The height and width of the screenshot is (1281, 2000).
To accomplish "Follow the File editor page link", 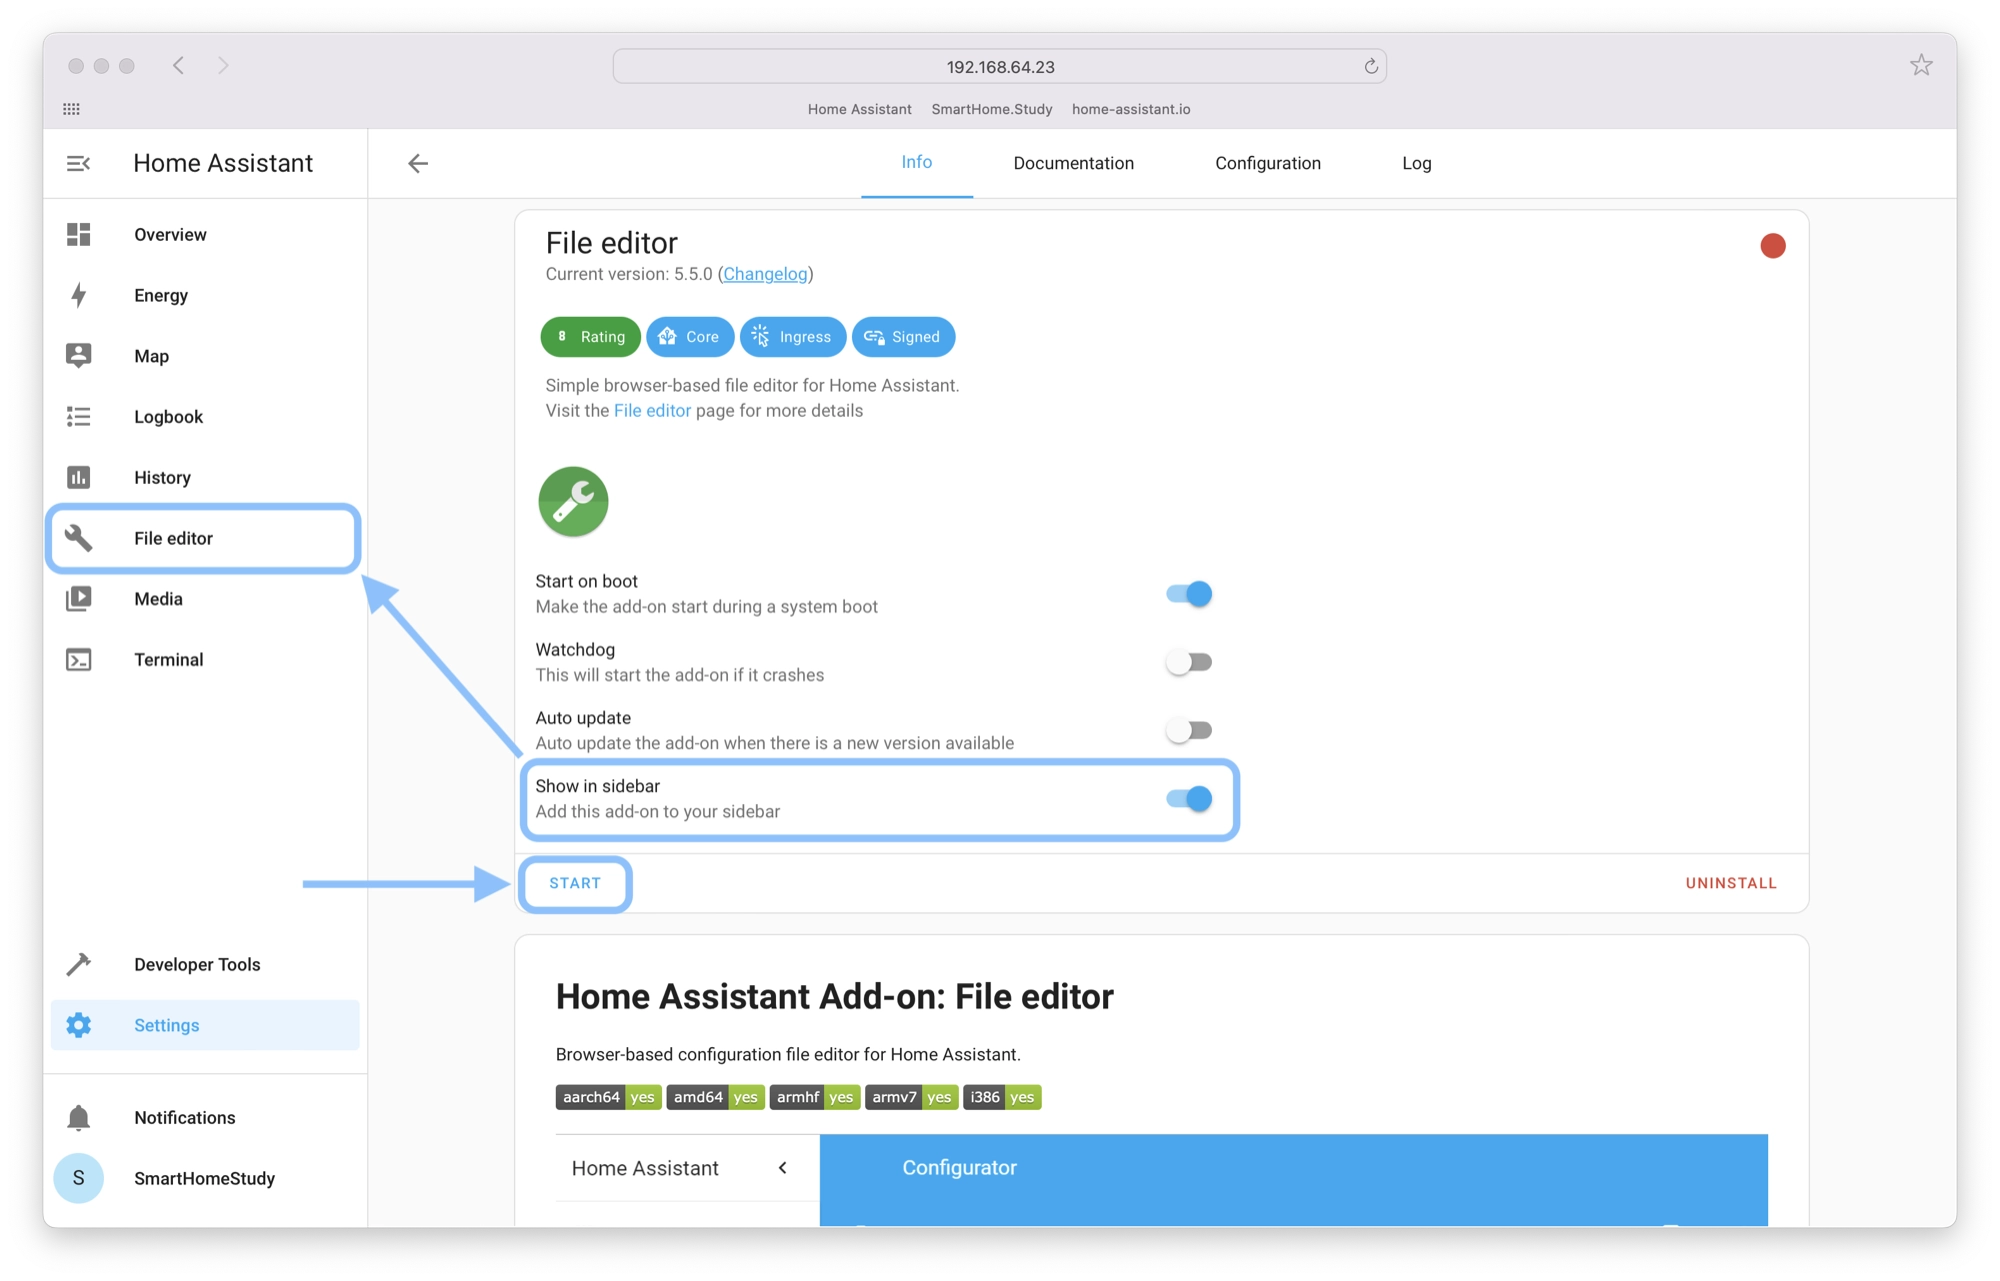I will (x=652, y=411).
